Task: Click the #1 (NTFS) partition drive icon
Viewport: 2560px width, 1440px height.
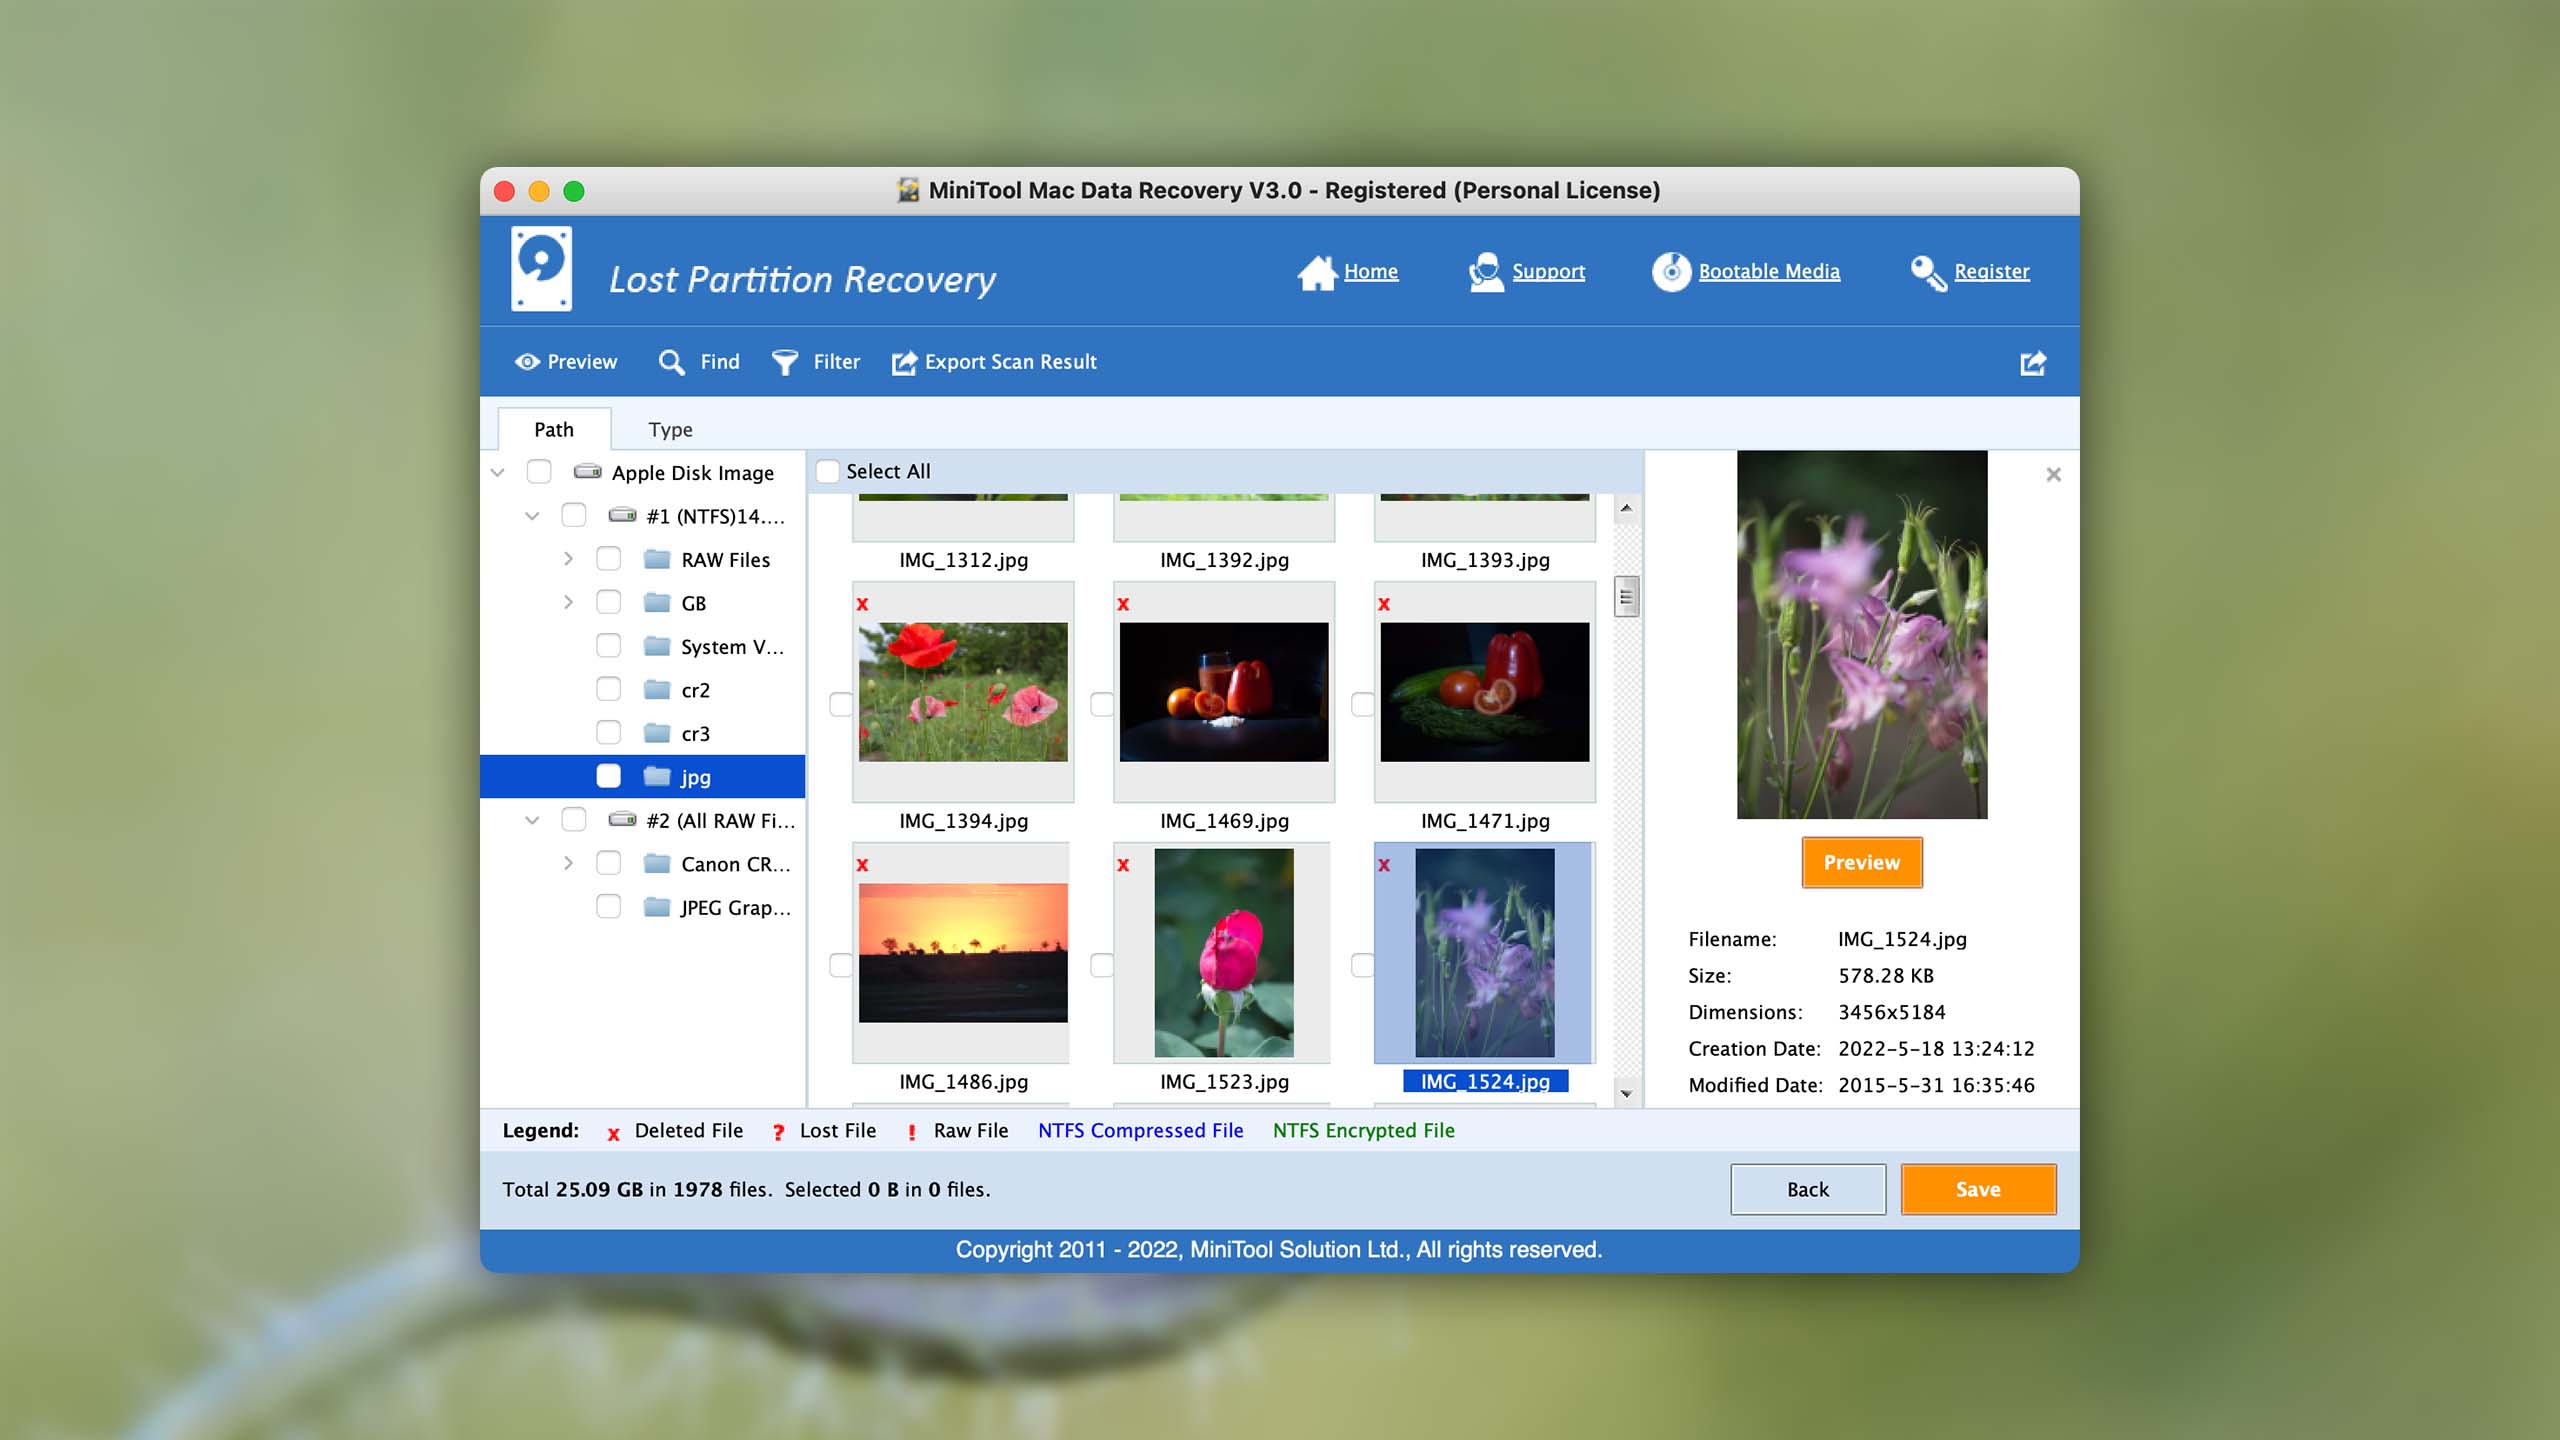Action: coord(623,516)
